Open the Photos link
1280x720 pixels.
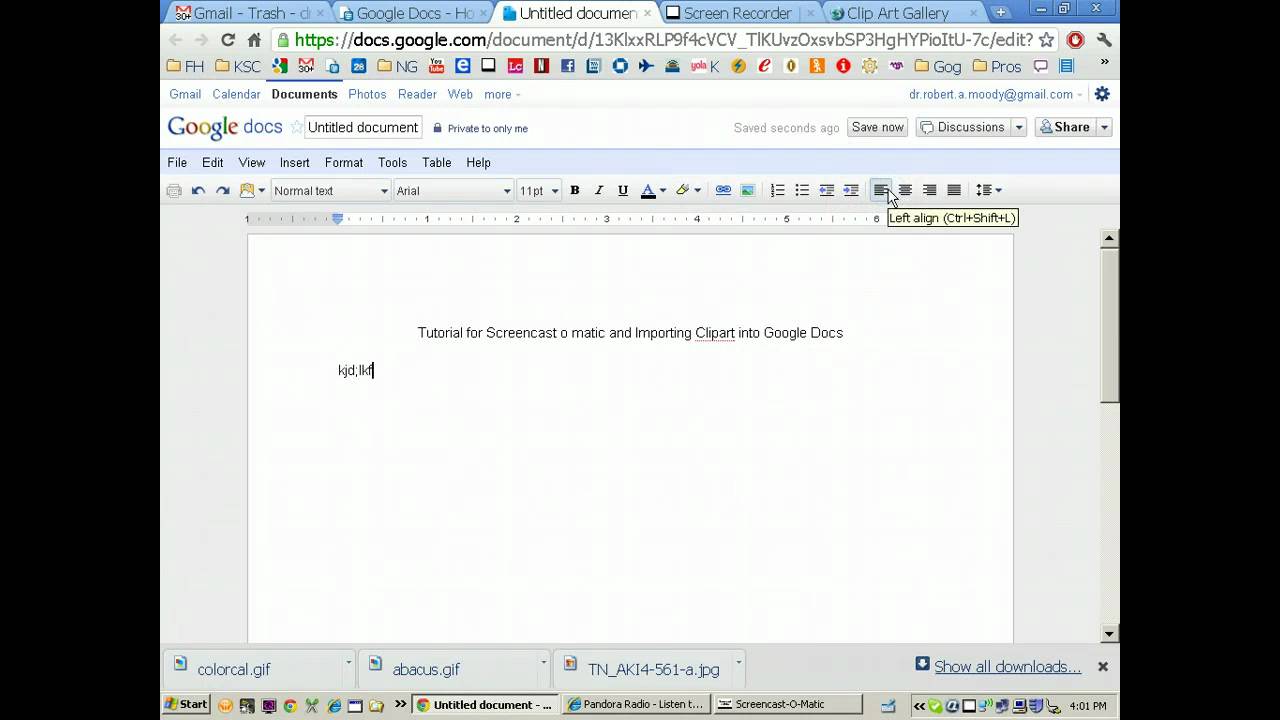pyautogui.click(x=367, y=94)
